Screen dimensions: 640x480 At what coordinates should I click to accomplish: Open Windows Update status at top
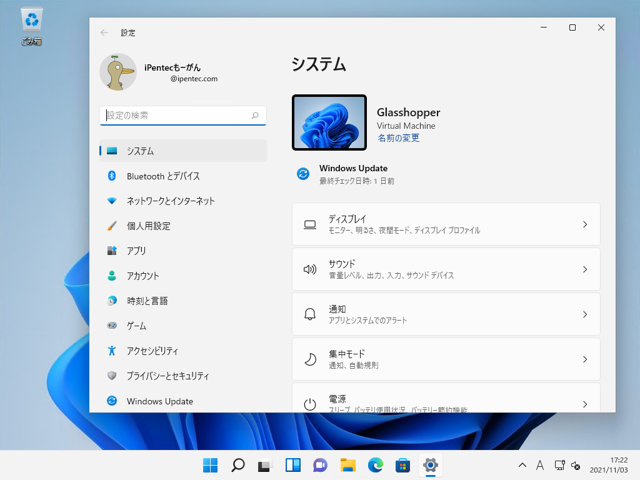[345, 174]
